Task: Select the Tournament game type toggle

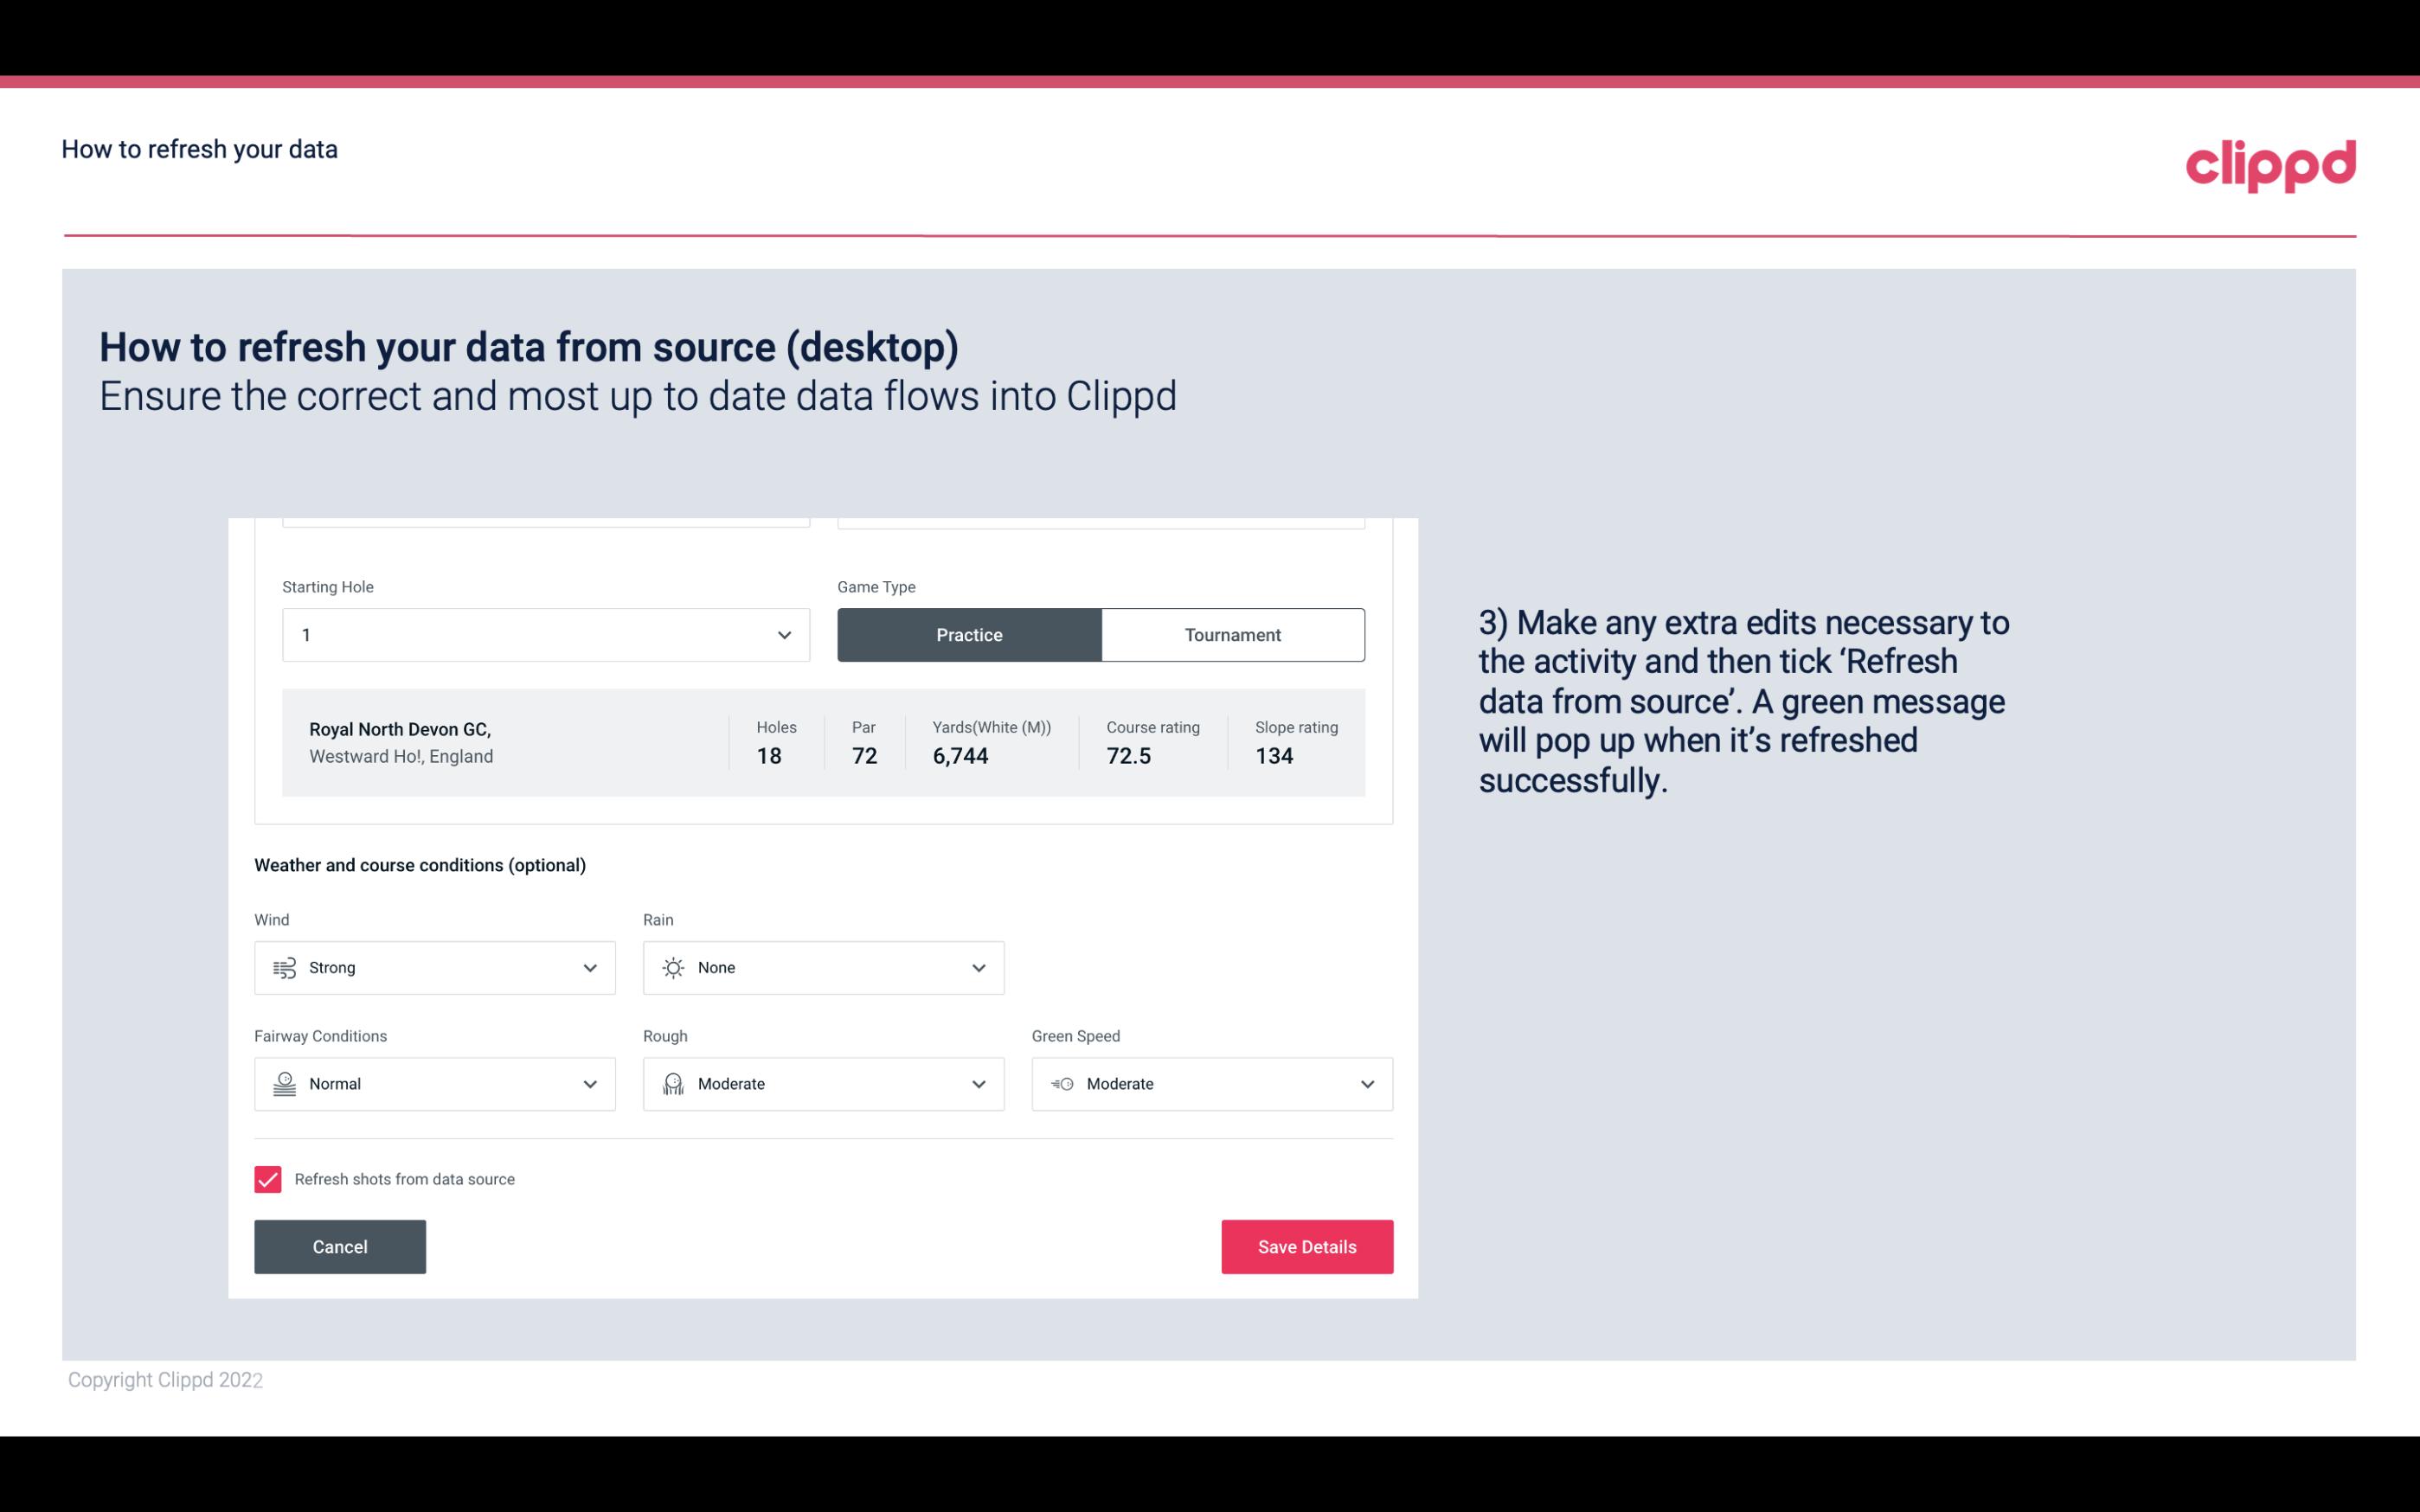Action: (x=1232, y=634)
